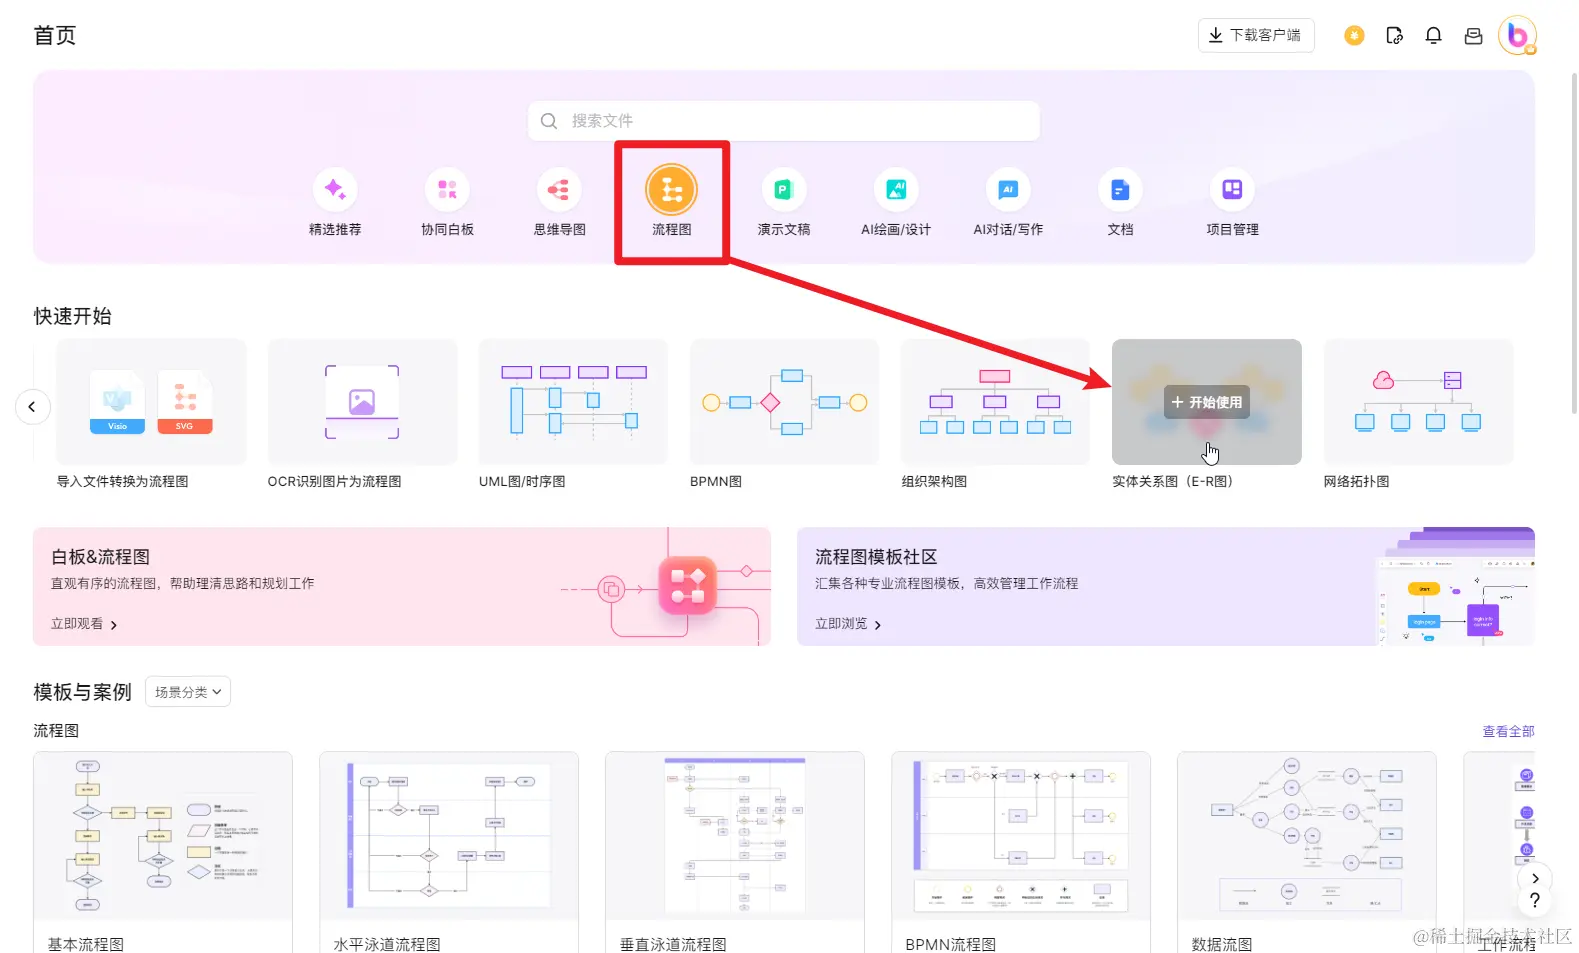1579x953 pixels.
Task: Create an 组织架构图 org chart
Action: tap(995, 402)
